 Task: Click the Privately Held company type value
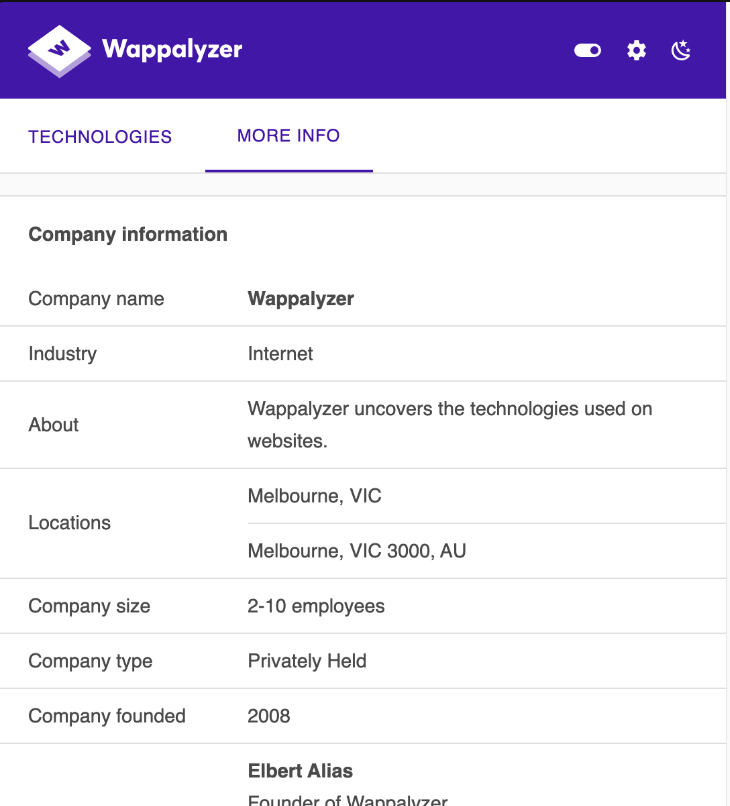pos(307,661)
